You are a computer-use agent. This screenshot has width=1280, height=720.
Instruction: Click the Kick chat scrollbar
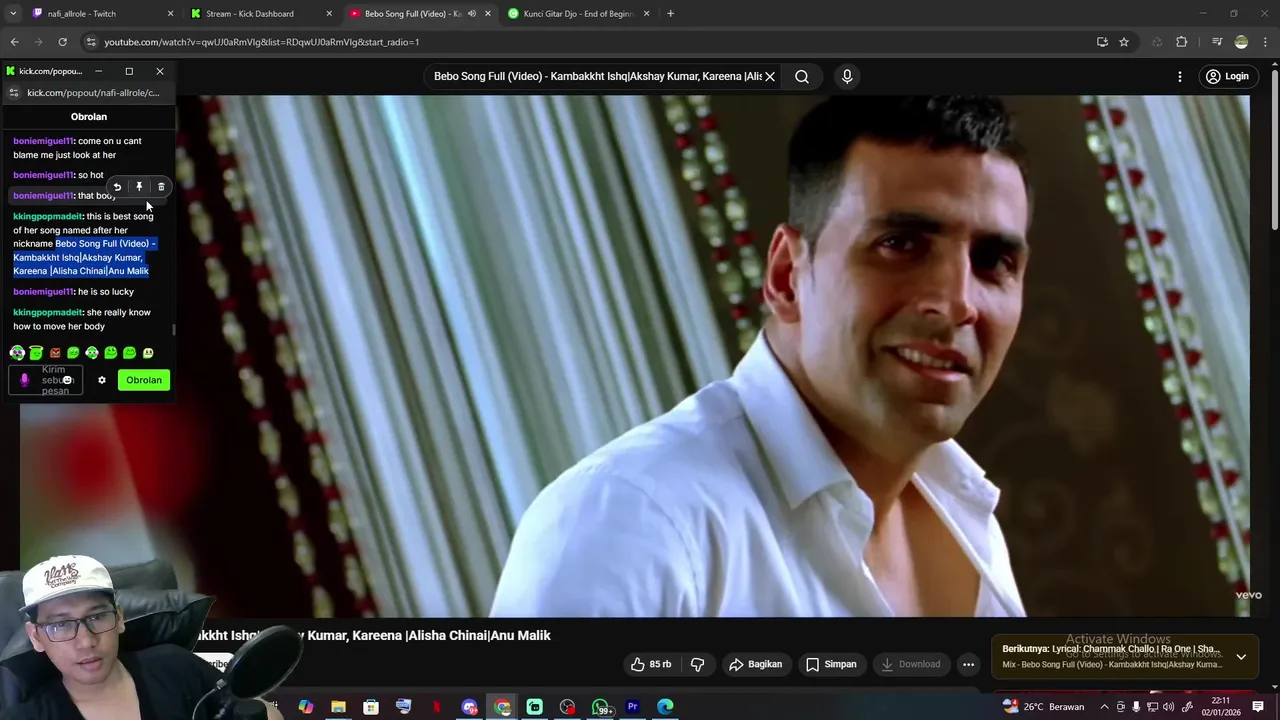tap(174, 329)
